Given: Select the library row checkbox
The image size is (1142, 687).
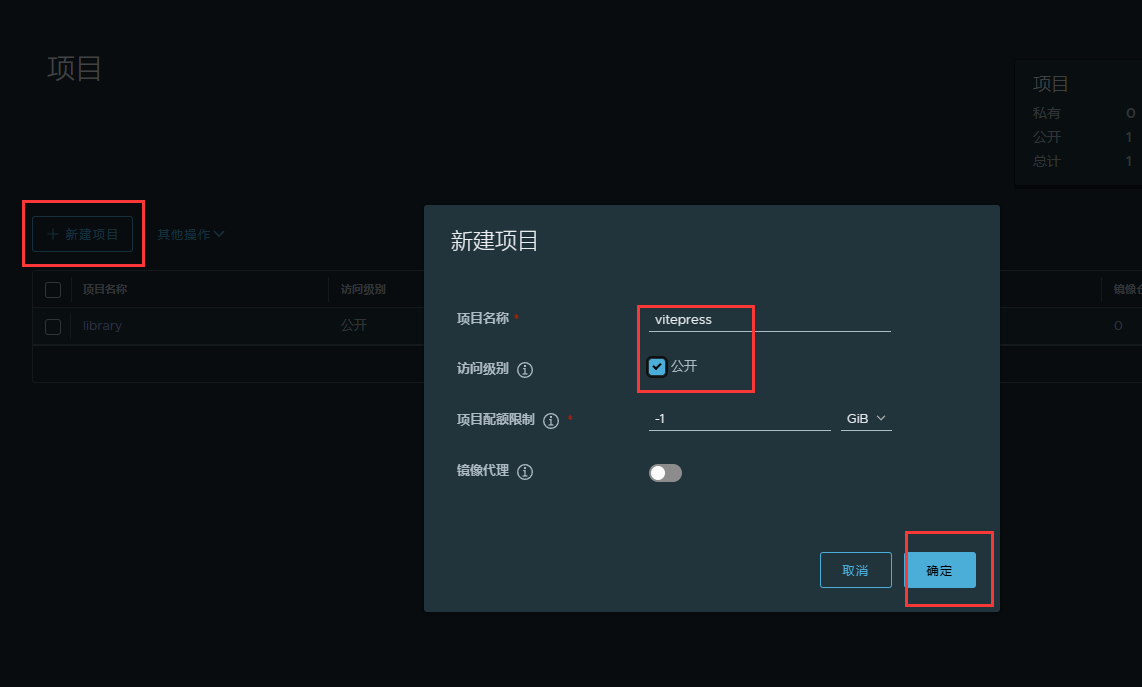Looking at the screenshot, I should [x=53, y=326].
